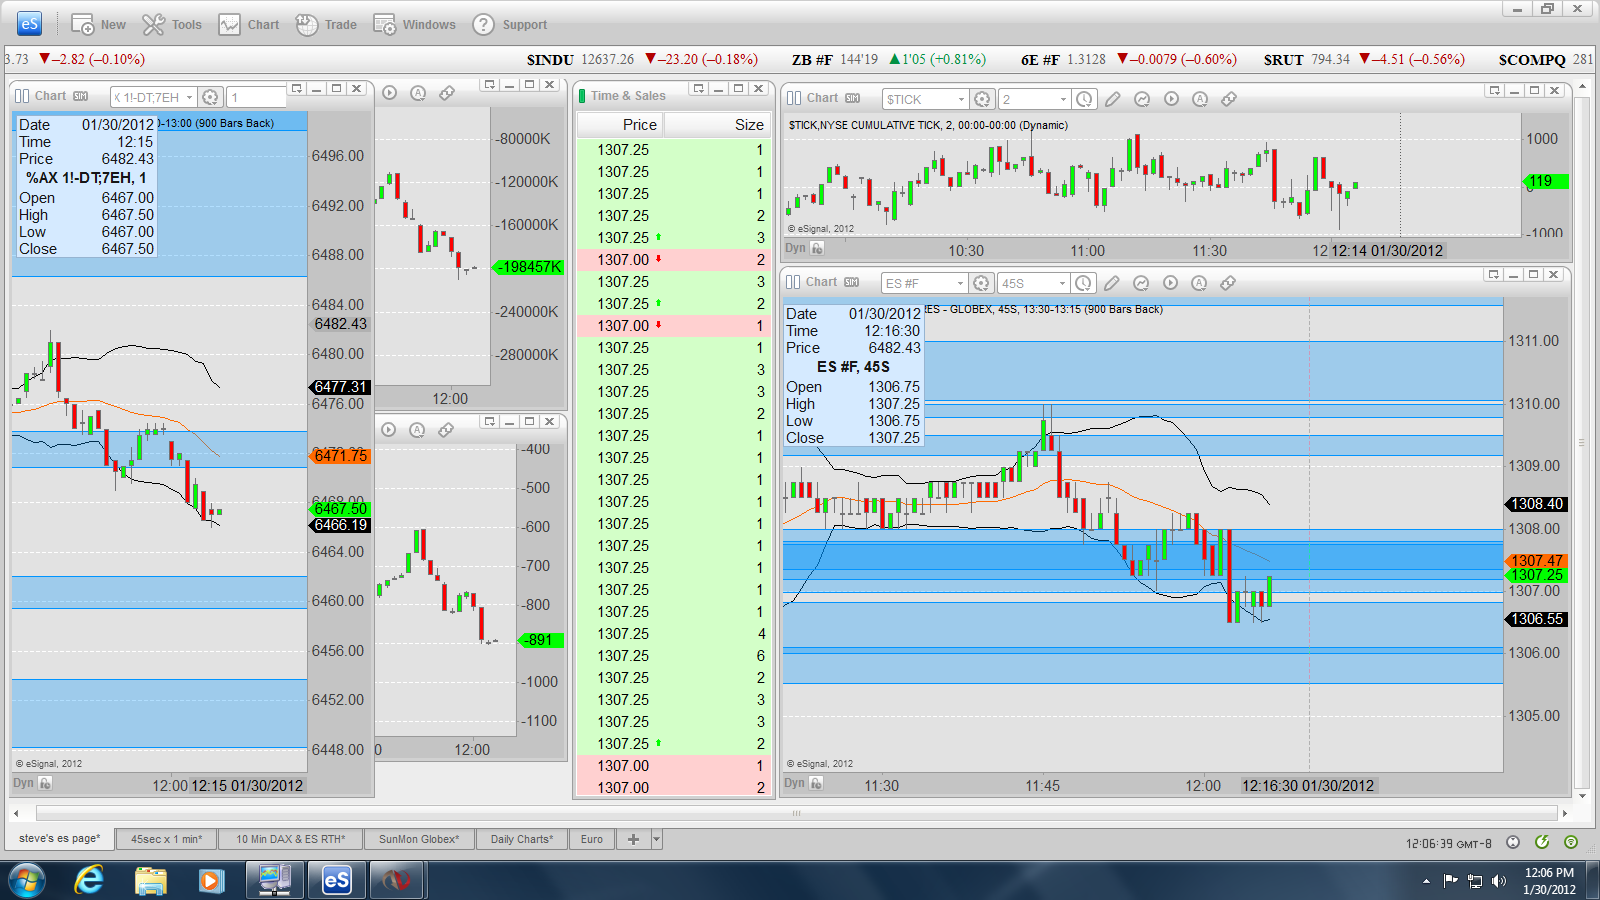This screenshot has height=900, width=1600.
Task: Click link icon on the -891 chart window
Action: click(446, 429)
